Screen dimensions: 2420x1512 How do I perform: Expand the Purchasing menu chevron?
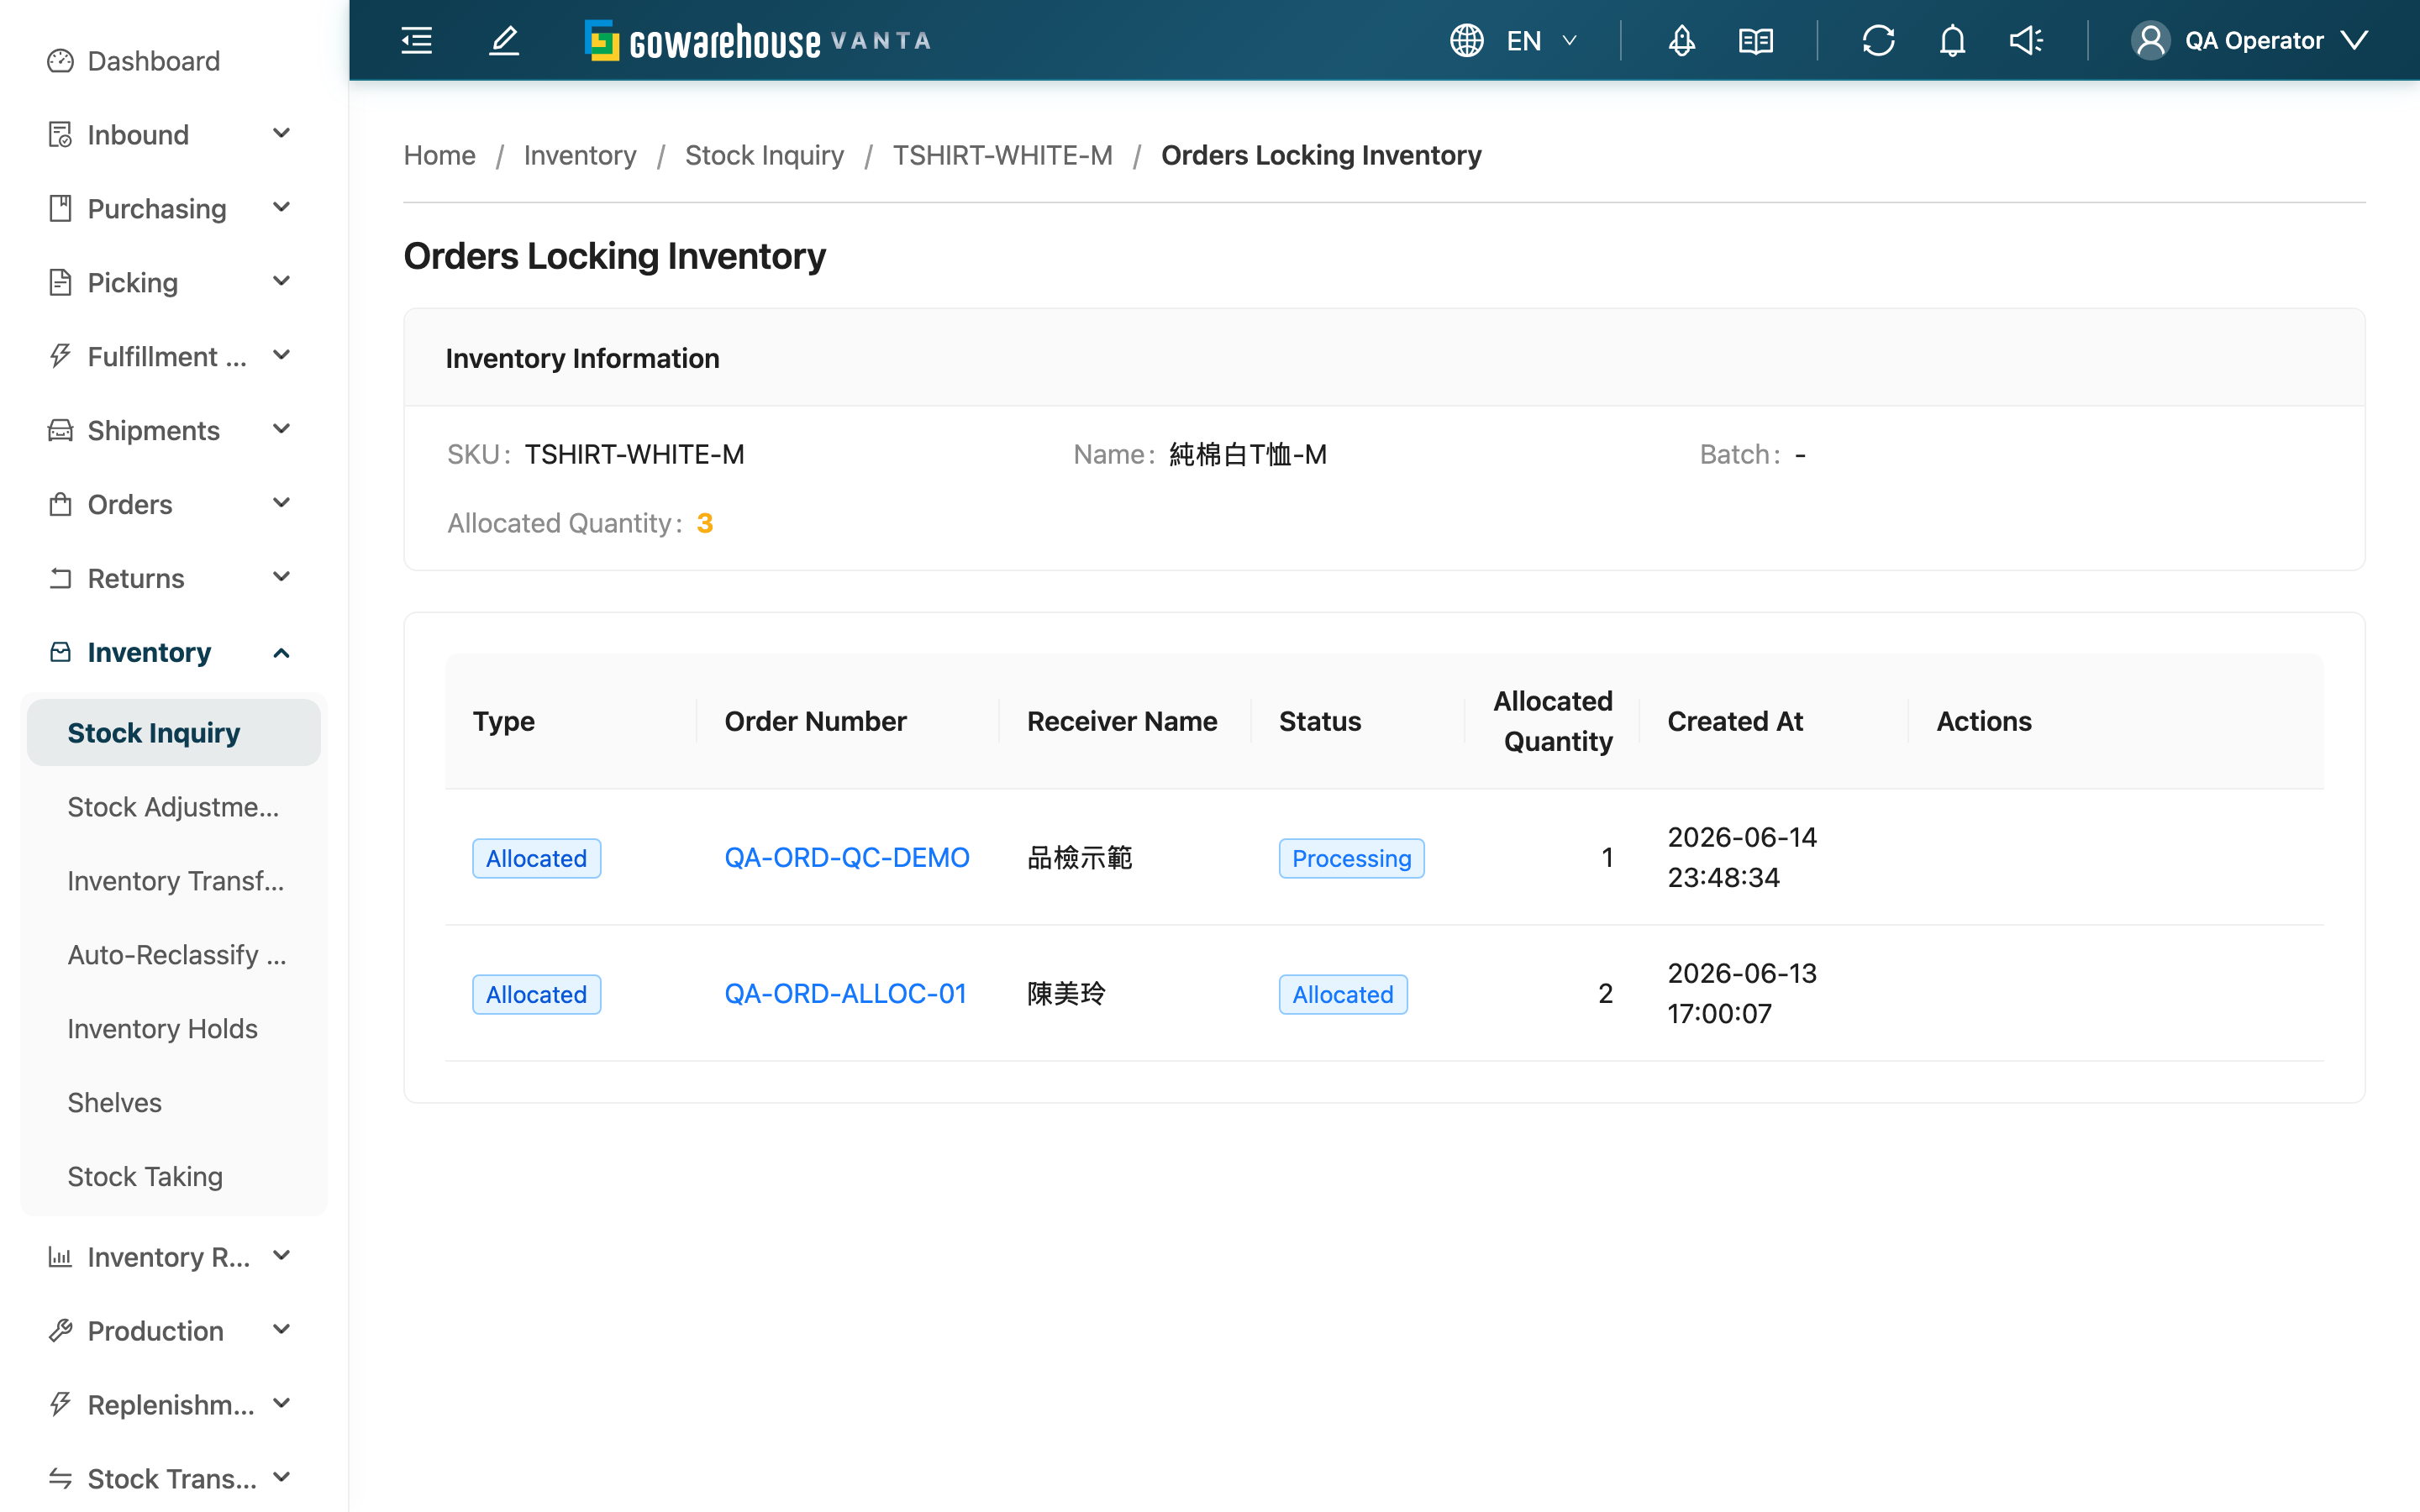point(282,207)
